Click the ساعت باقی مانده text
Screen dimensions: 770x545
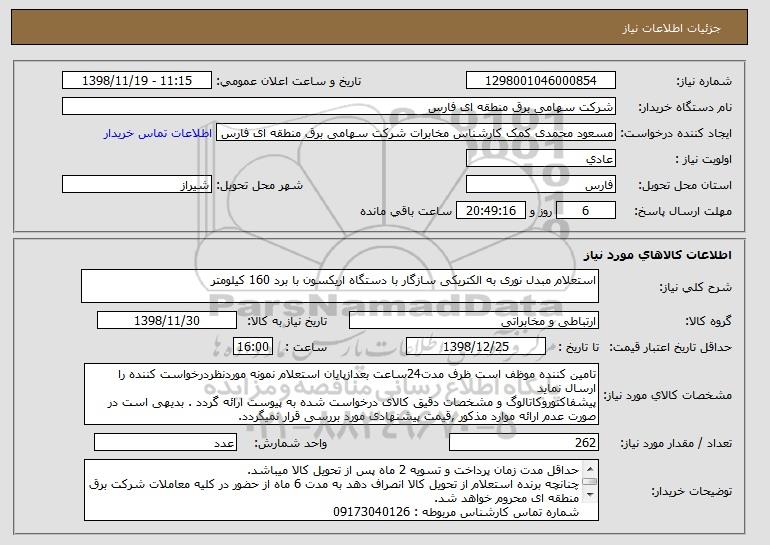[406, 211]
